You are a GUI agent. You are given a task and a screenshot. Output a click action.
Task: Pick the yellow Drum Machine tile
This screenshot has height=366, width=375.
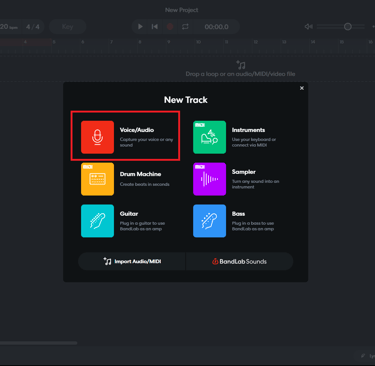[97, 179]
